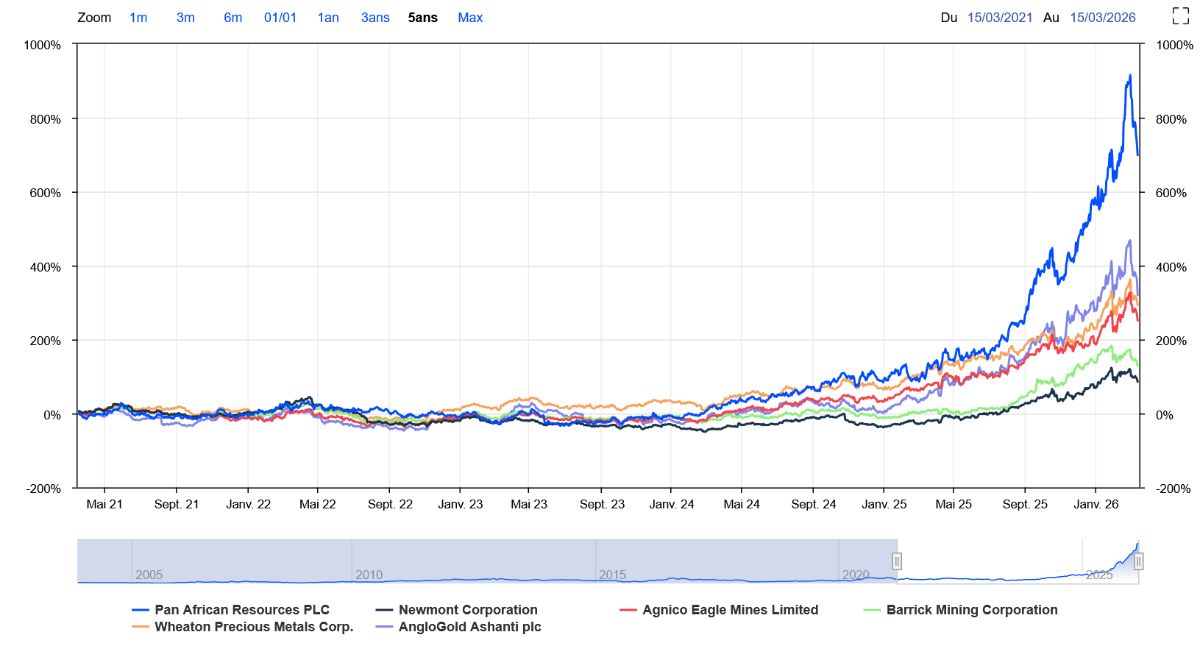Toggle AngloGold Ashanti plc legend item
Screen dimensions: 1200x652
[x=458, y=627]
